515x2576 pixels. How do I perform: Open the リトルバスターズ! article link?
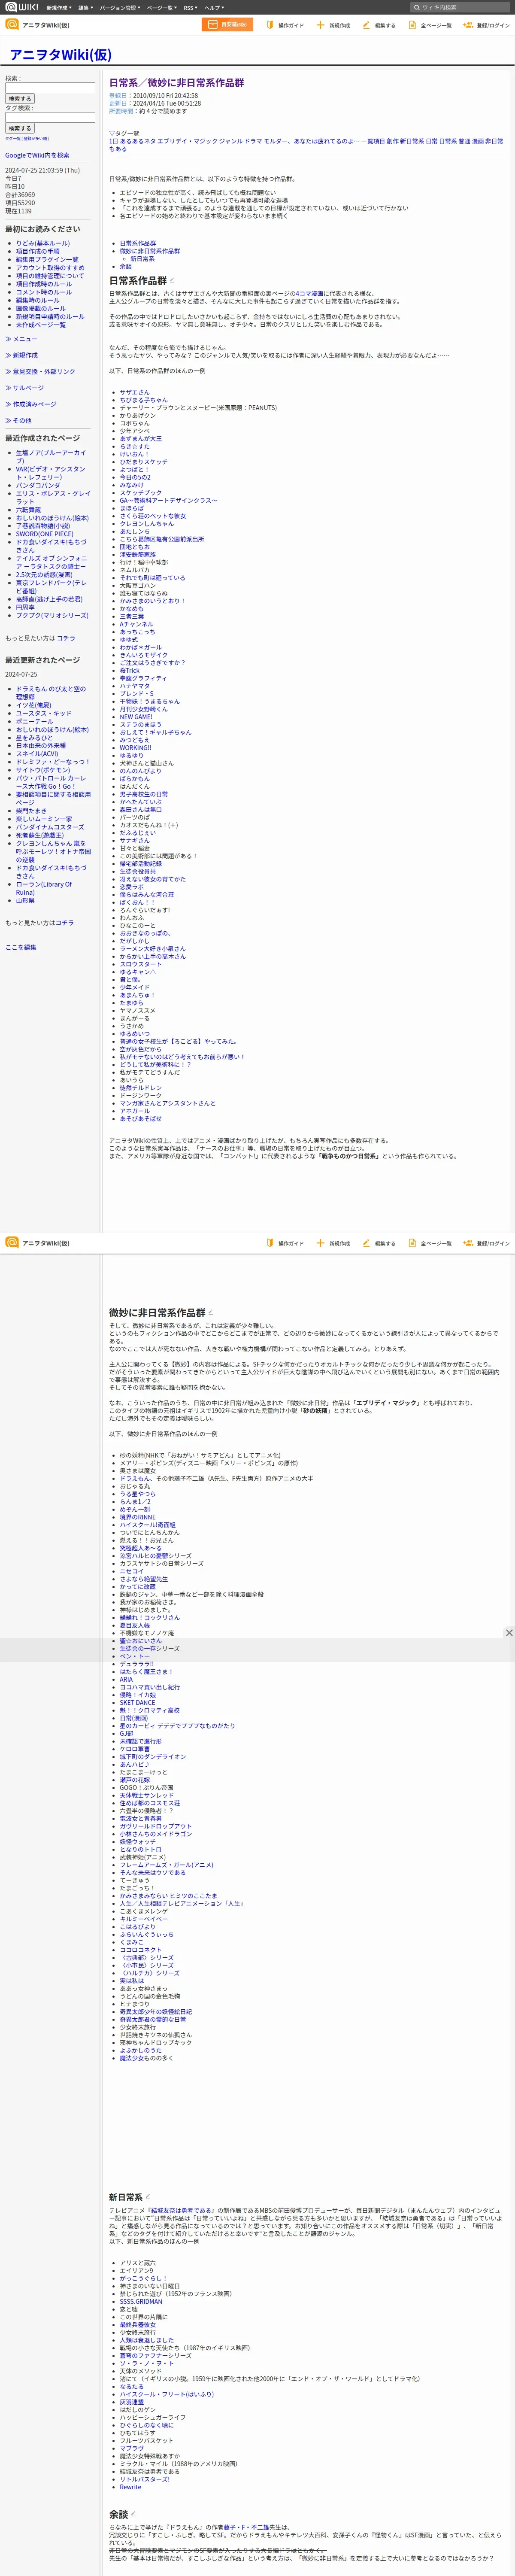point(145,2479)
